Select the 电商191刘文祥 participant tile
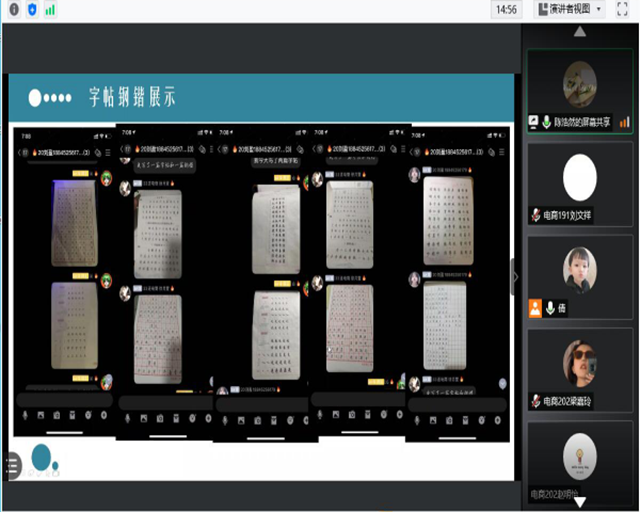The image size is (640, 512). tap(579, 182)
